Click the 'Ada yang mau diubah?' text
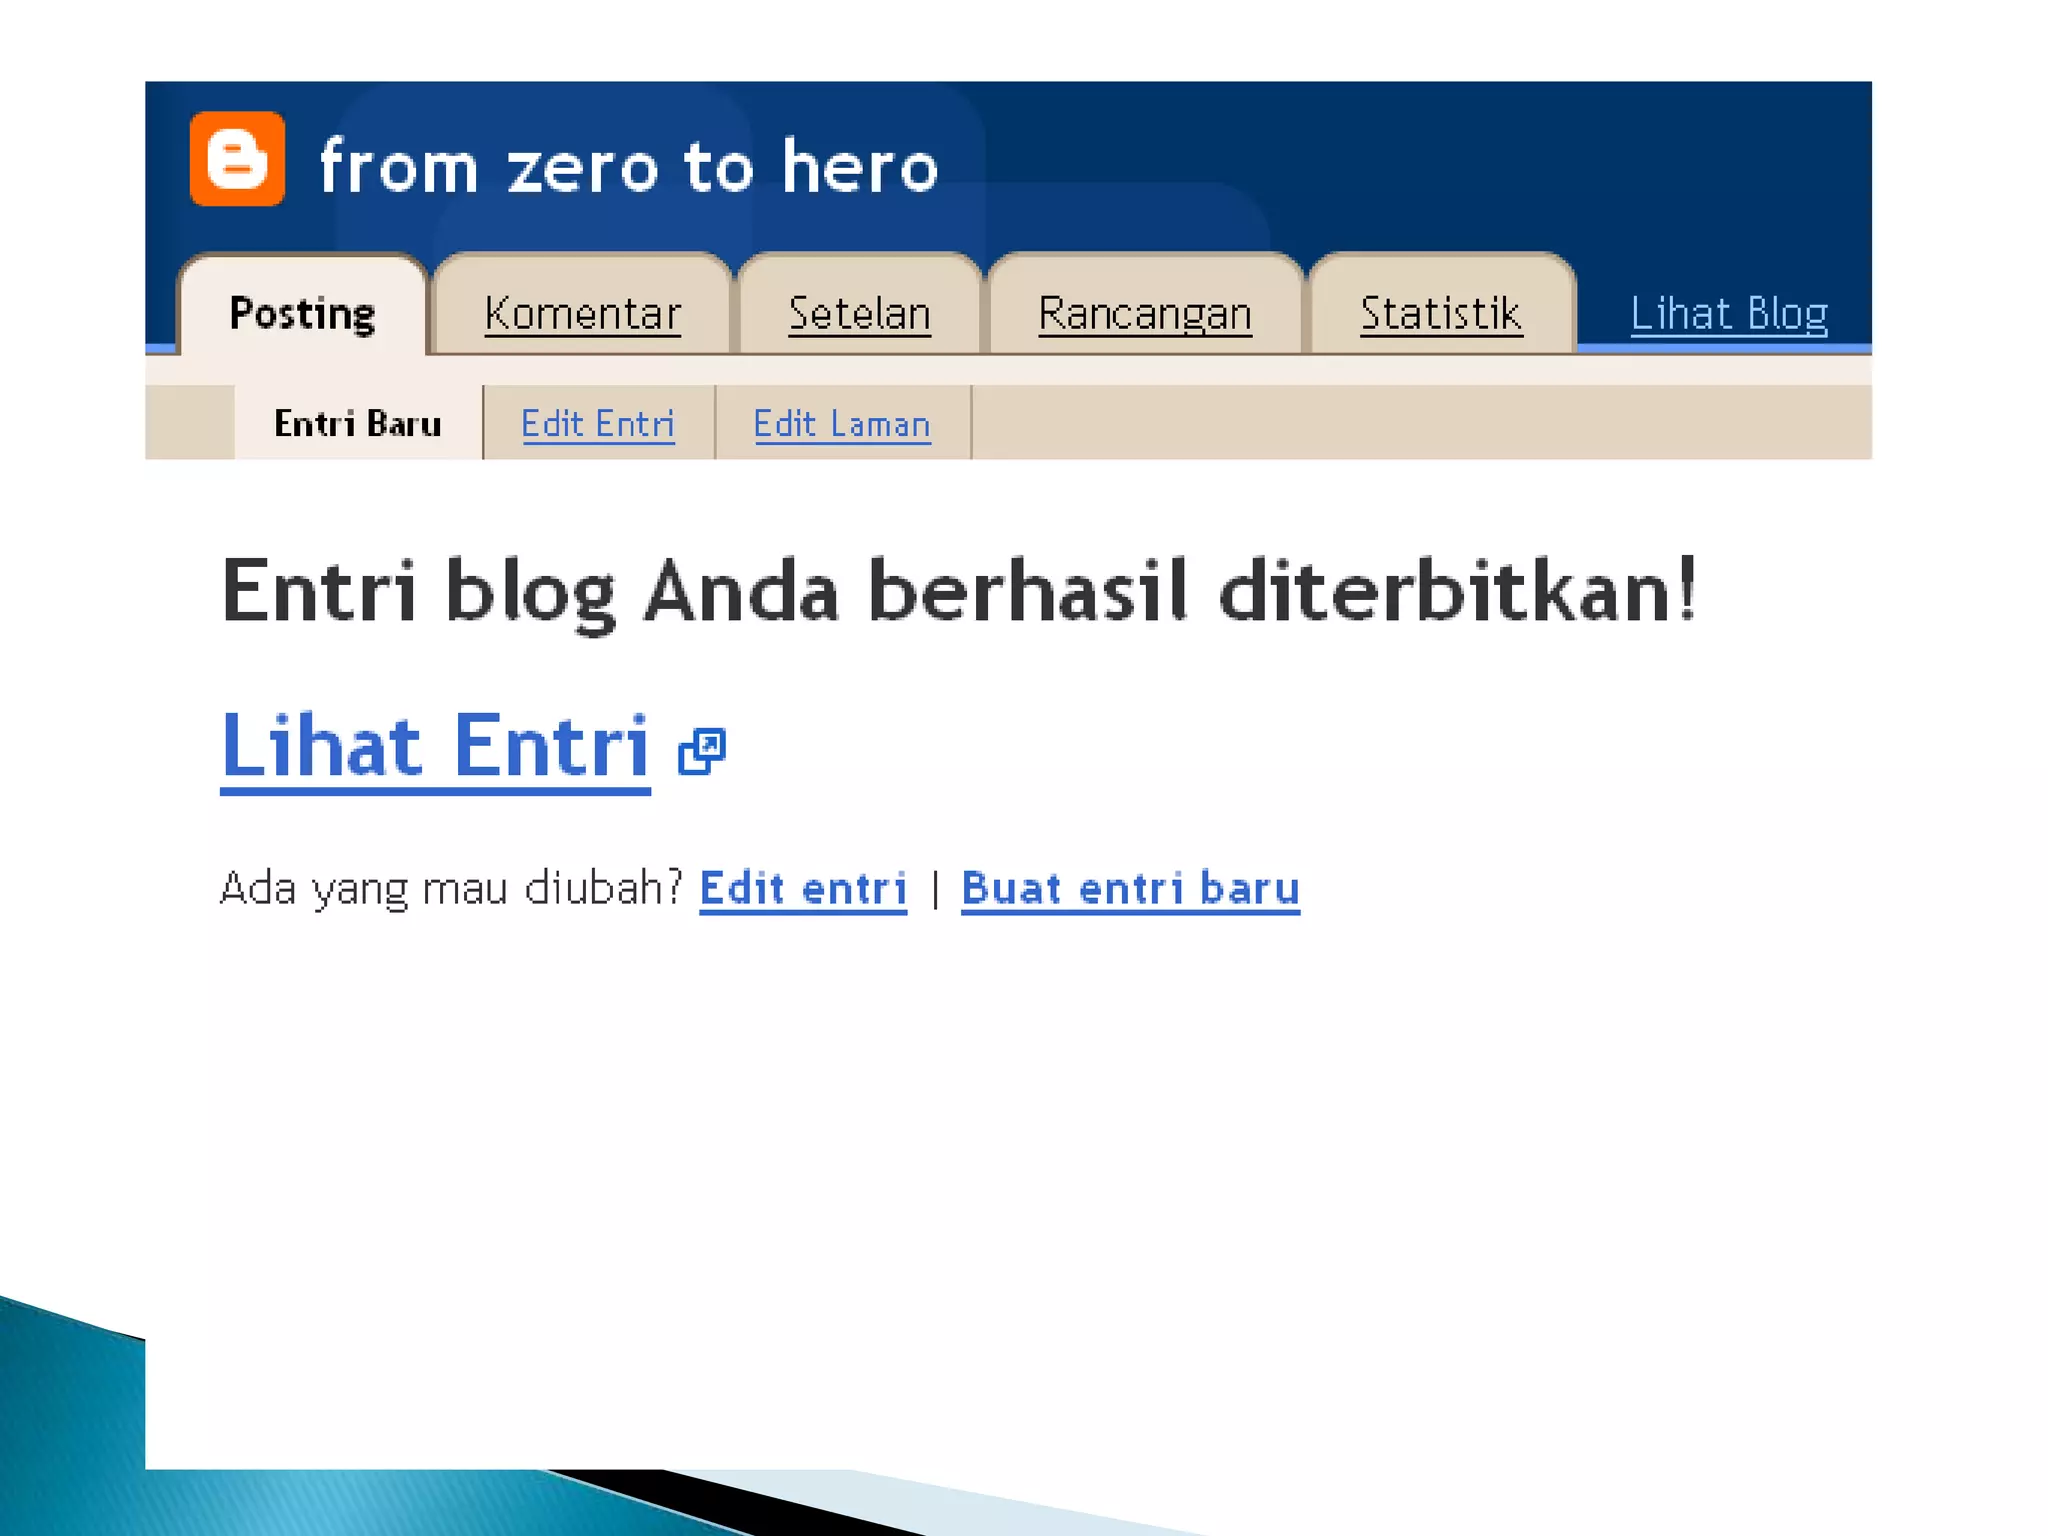This screenshot has width=2048, height=1536. pyautogui.click(x=450, y=888)
